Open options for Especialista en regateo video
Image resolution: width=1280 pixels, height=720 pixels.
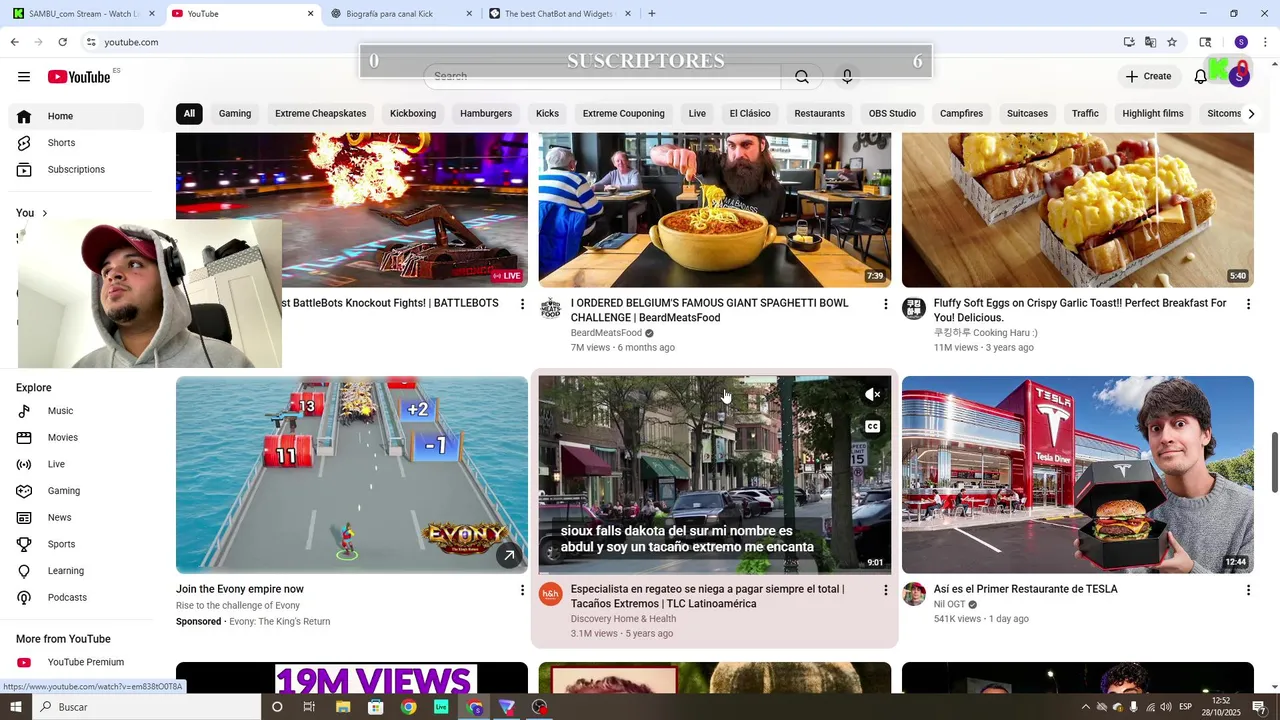(885, 591)
